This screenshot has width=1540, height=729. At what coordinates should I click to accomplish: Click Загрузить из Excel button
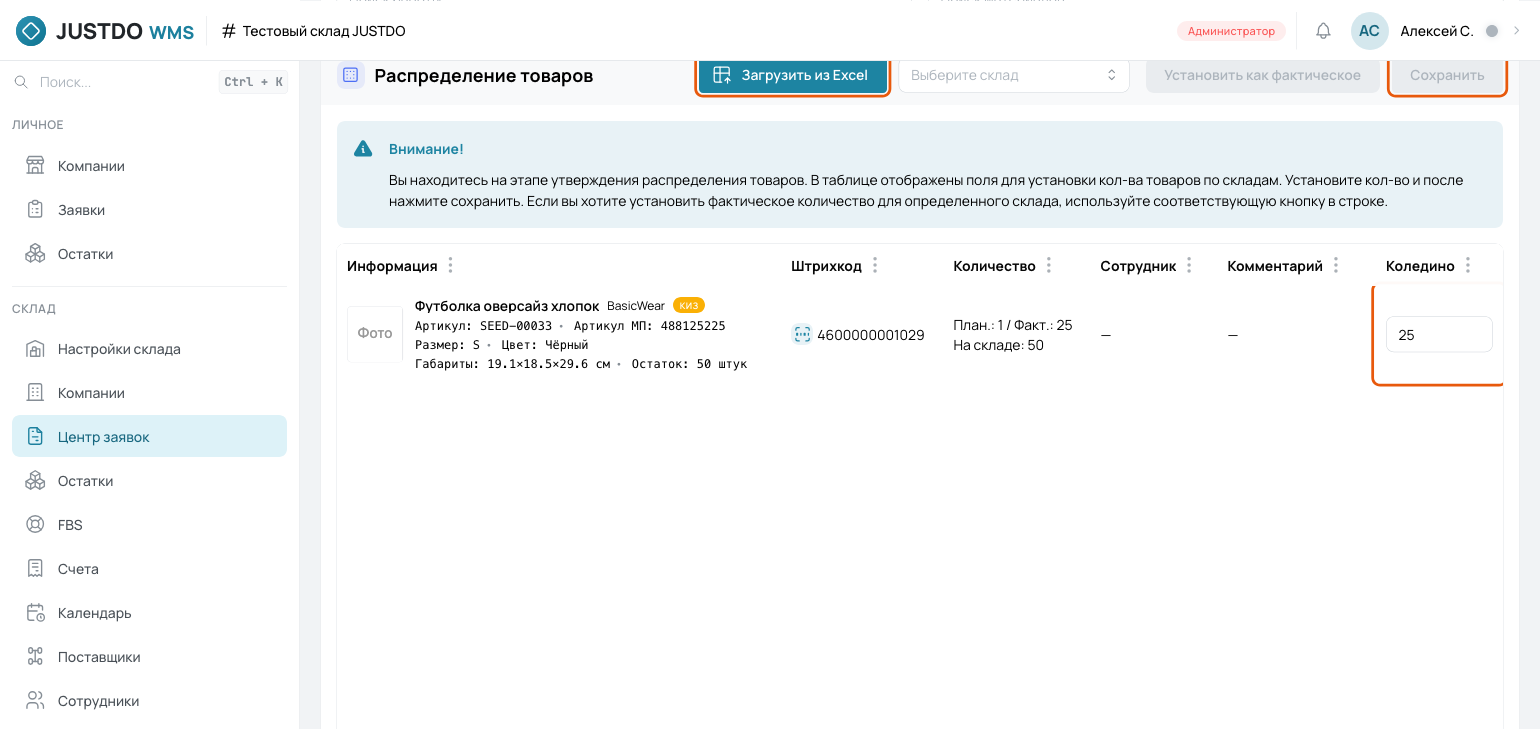click(792, 75)
